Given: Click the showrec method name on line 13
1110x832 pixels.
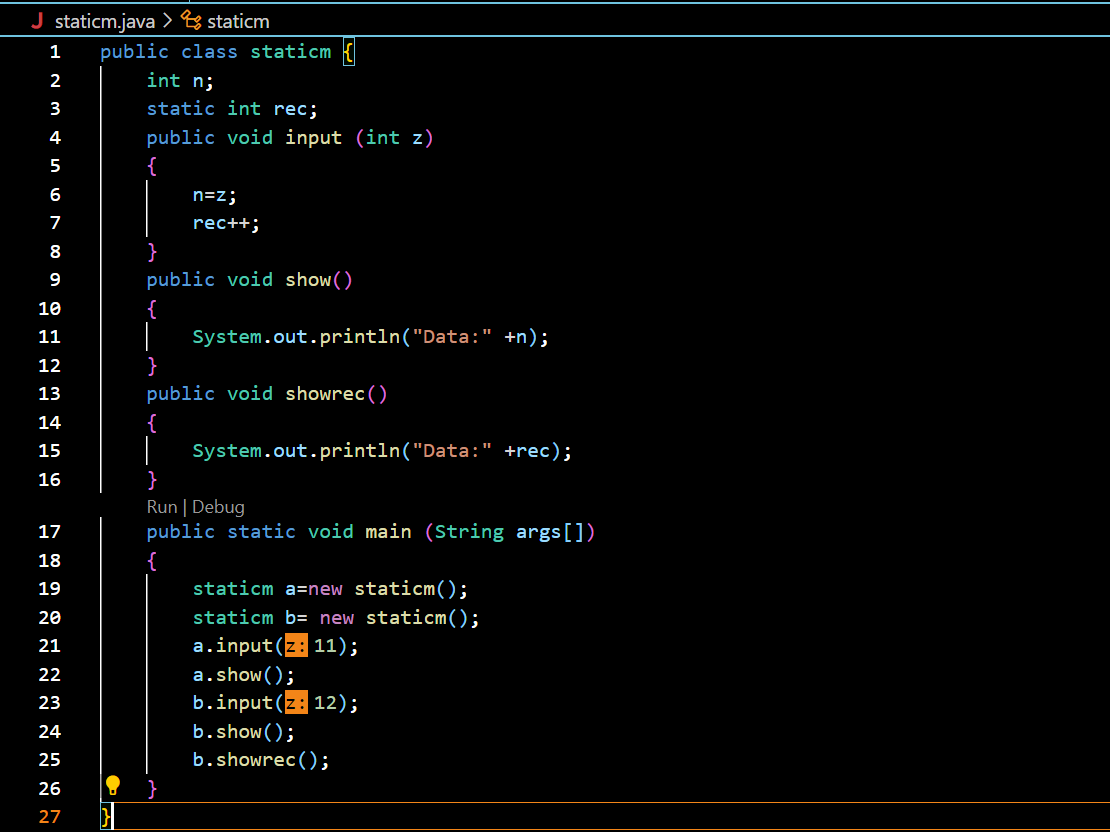Looking at the screenshot, I should [x=325, y=394].
